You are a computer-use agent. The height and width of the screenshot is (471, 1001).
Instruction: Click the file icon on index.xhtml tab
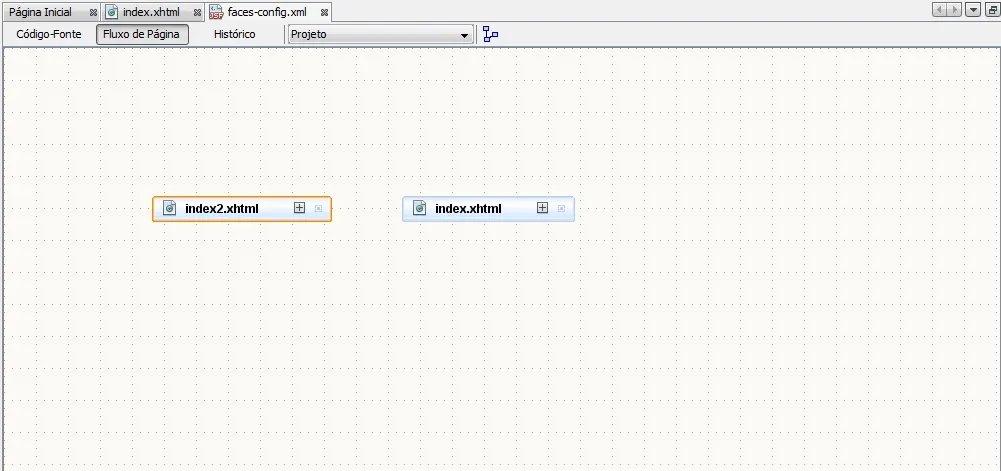(x=112, y=12)
